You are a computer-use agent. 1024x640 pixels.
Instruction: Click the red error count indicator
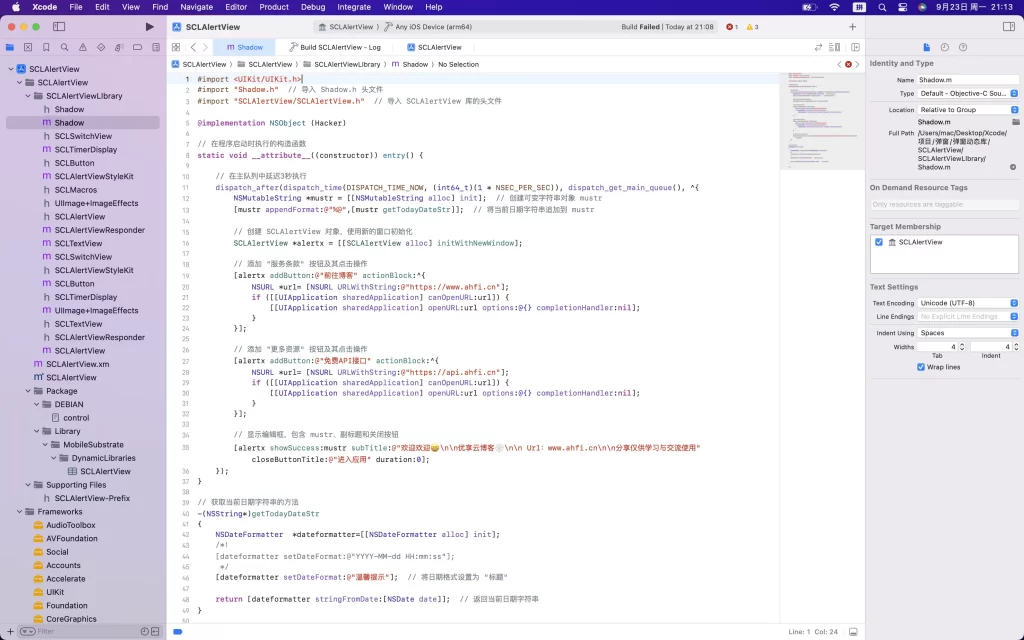(x=732, y=27)
